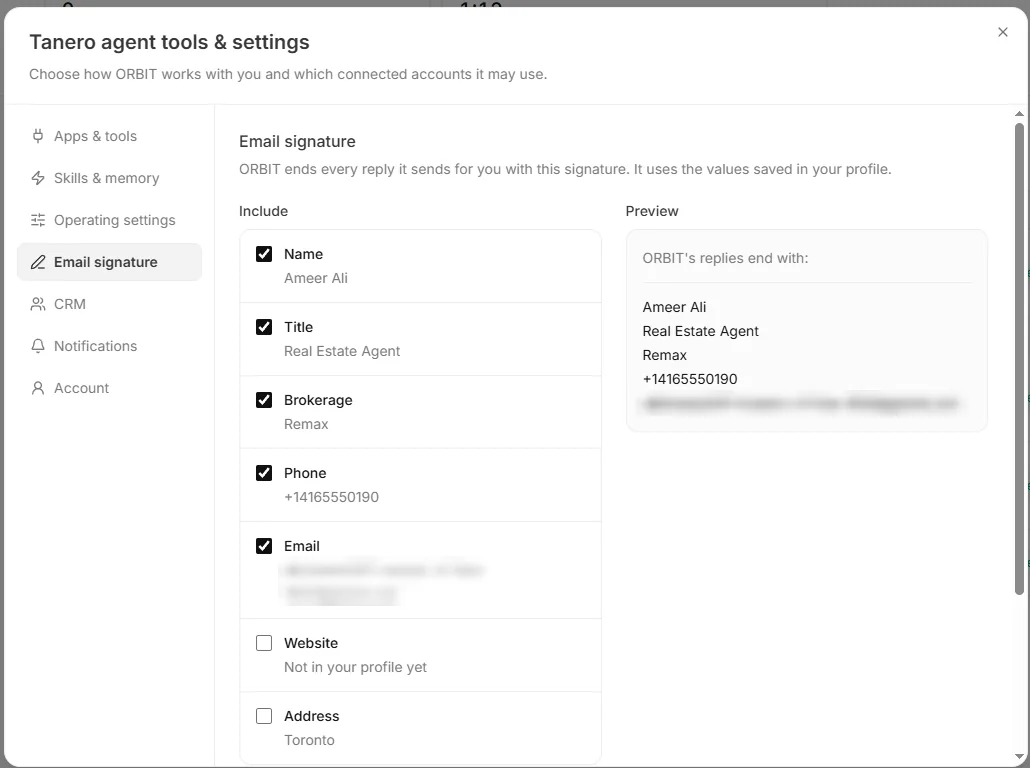
Task: Close the agent tools & settings dialog
Action: point(1002,32)
